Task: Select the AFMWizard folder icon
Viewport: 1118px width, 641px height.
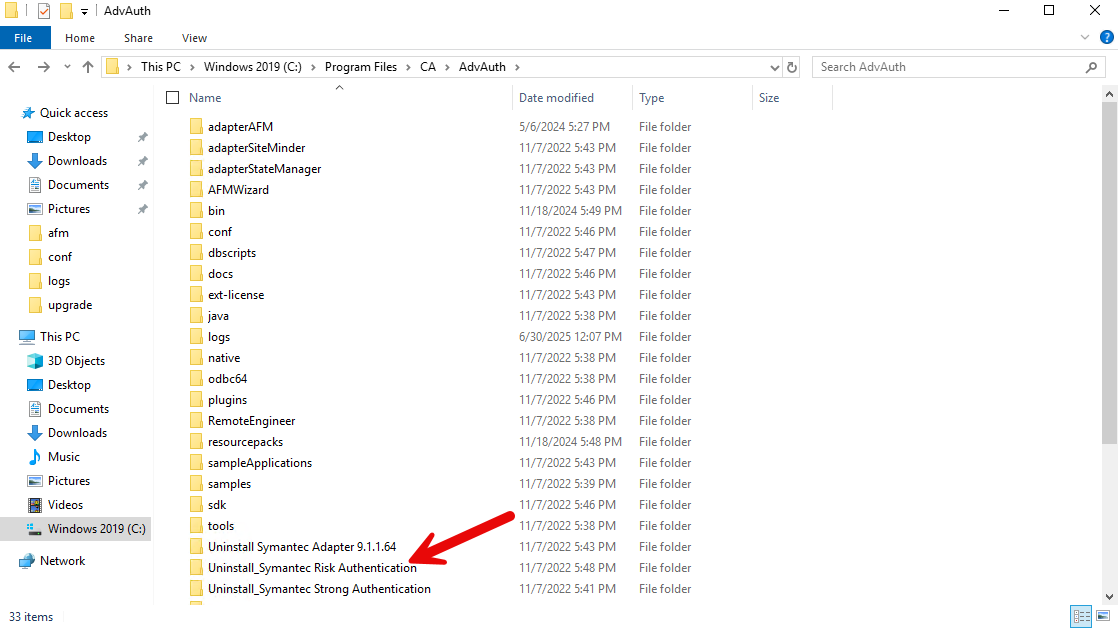Action: coord(196,190)
